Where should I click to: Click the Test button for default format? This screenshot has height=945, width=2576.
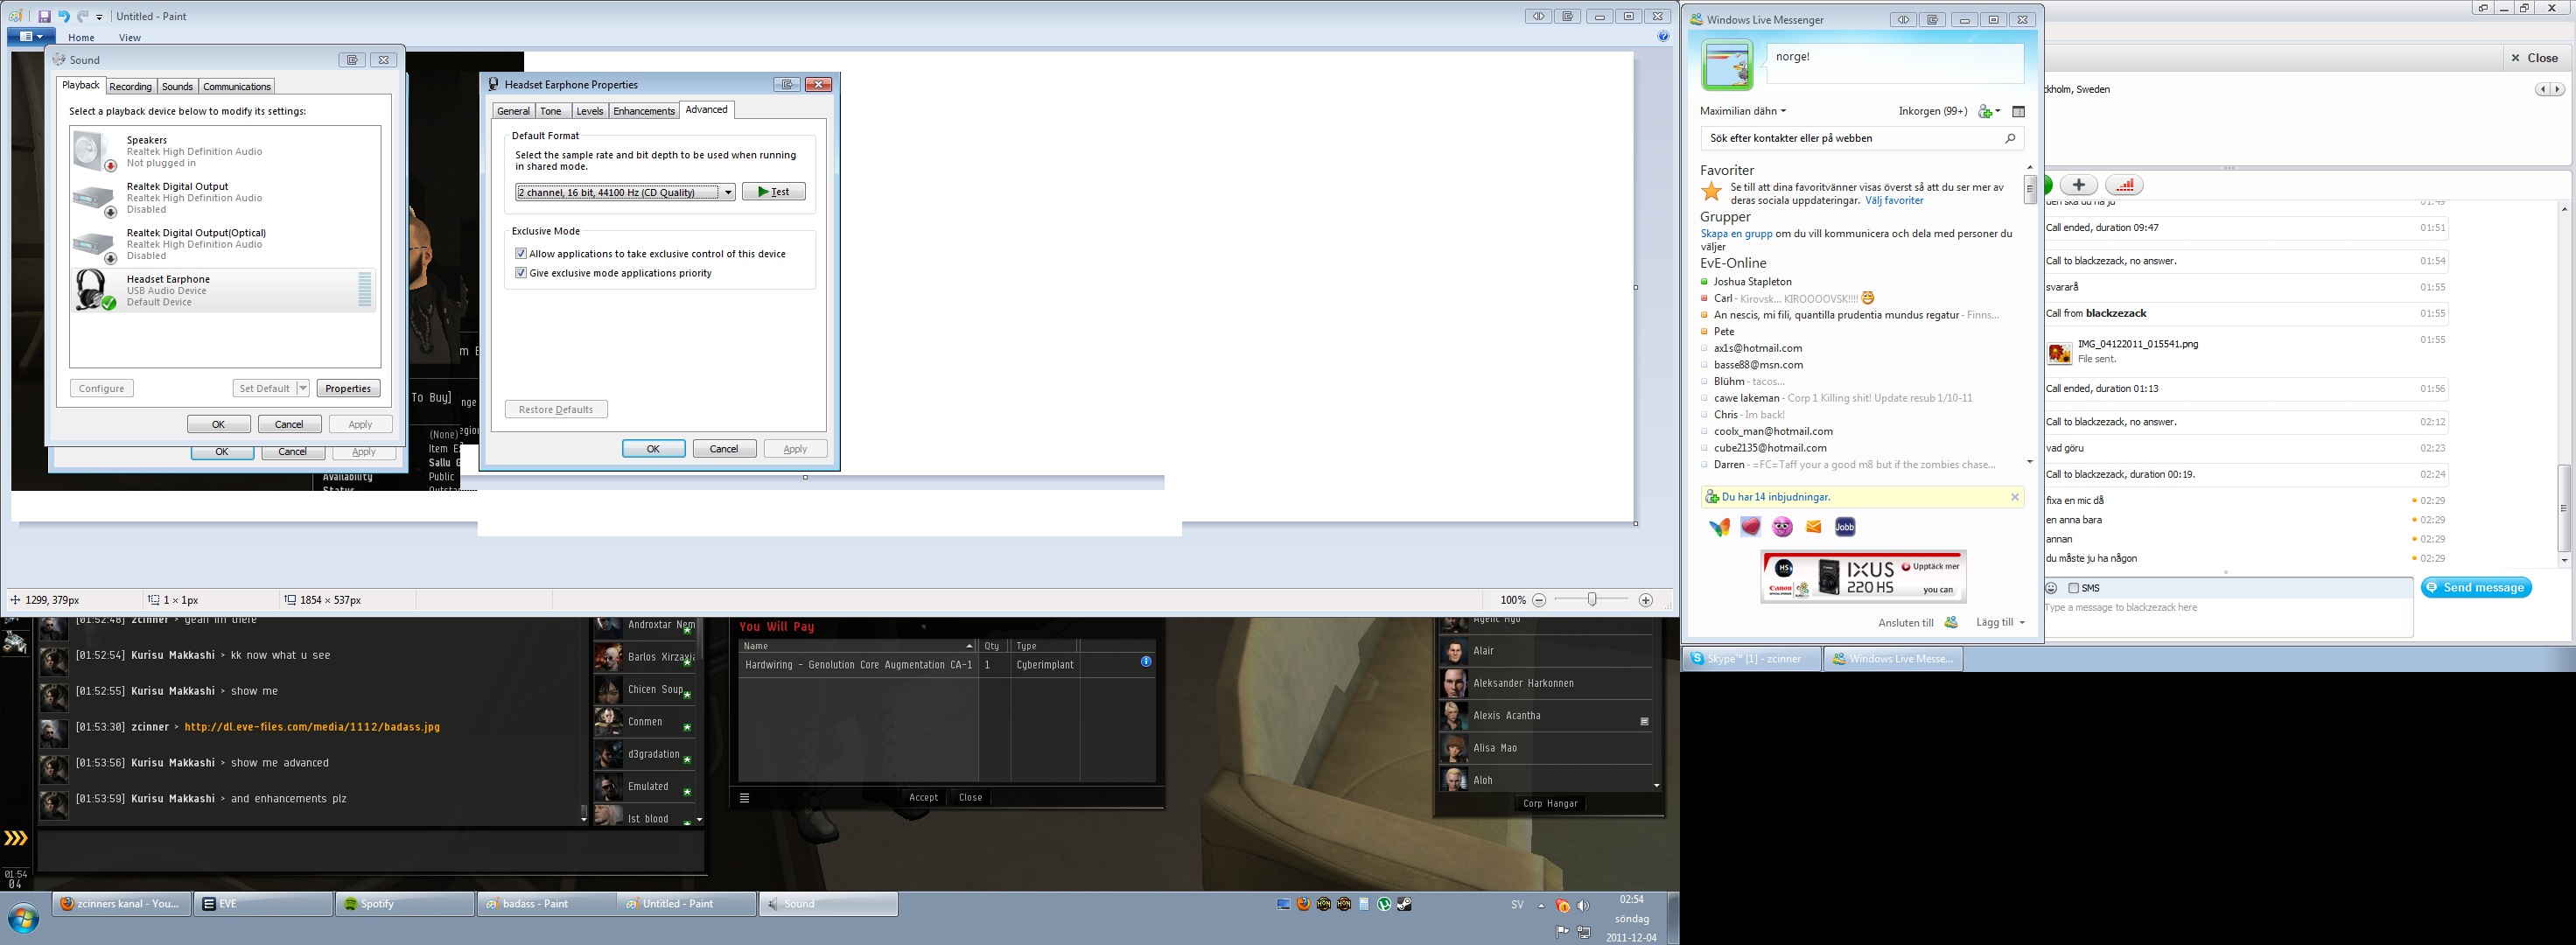773,192
